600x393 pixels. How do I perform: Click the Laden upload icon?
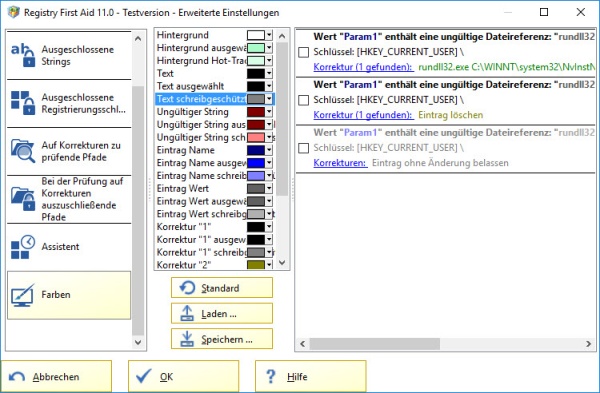pos(187,313)
